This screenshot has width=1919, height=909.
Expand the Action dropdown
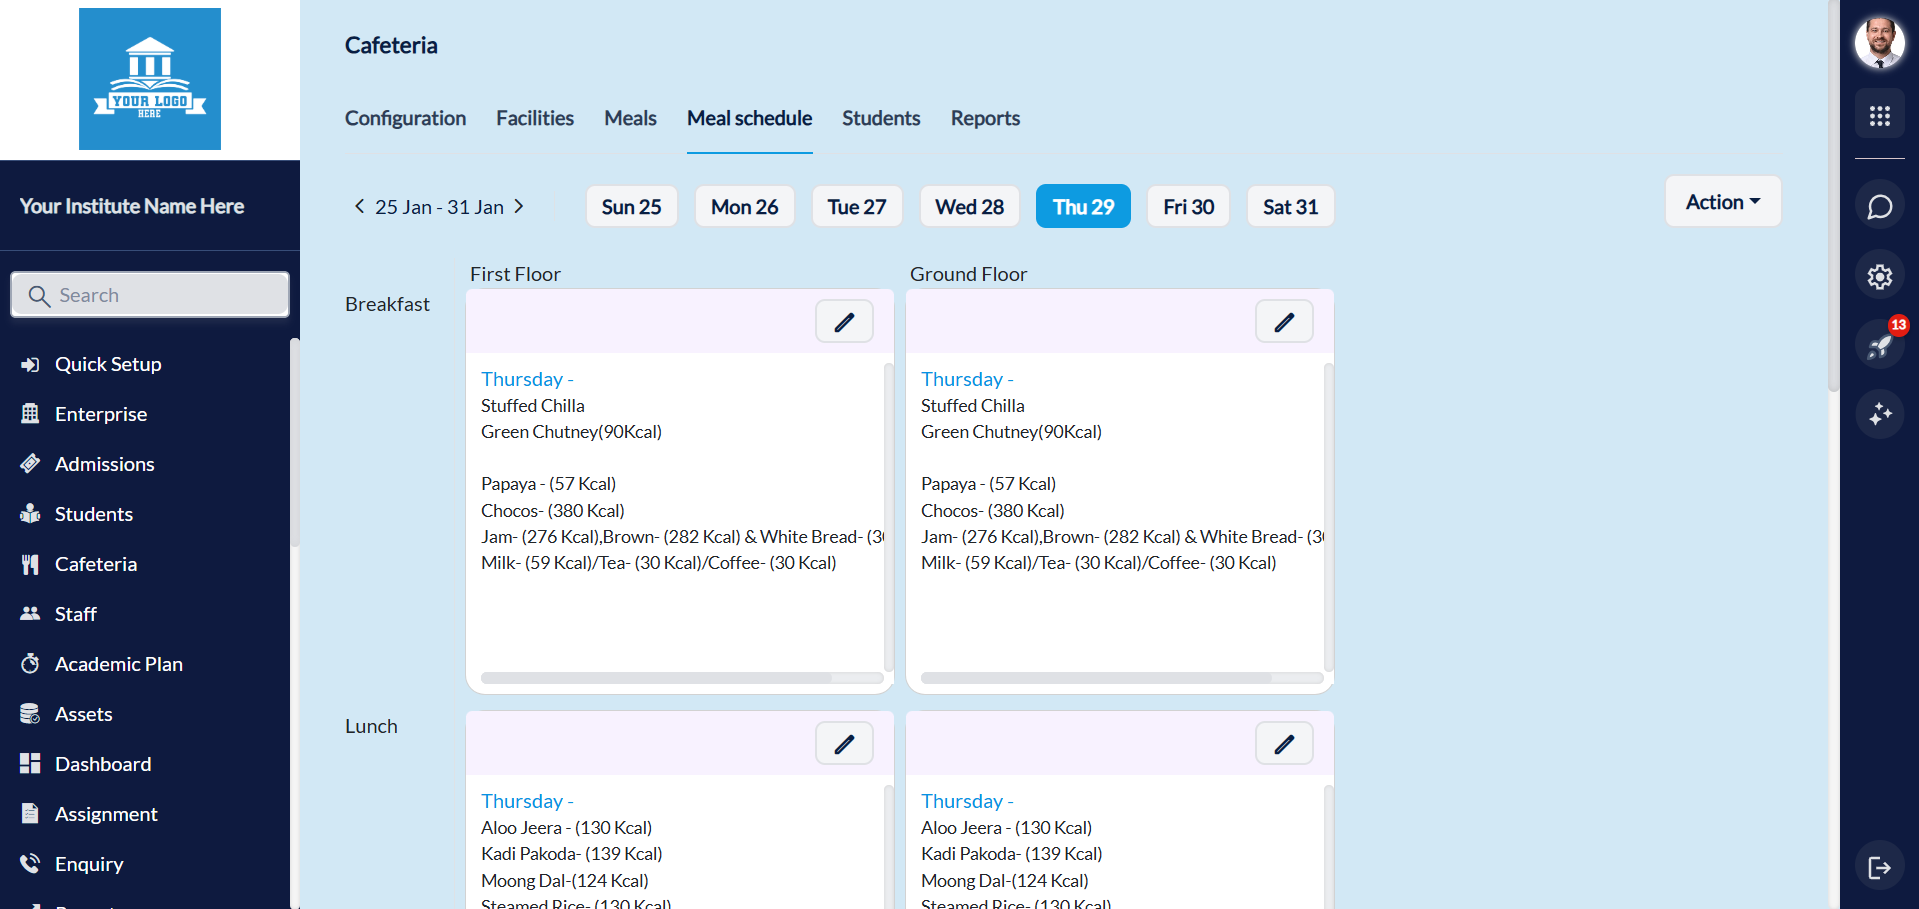coord(1722,202)
